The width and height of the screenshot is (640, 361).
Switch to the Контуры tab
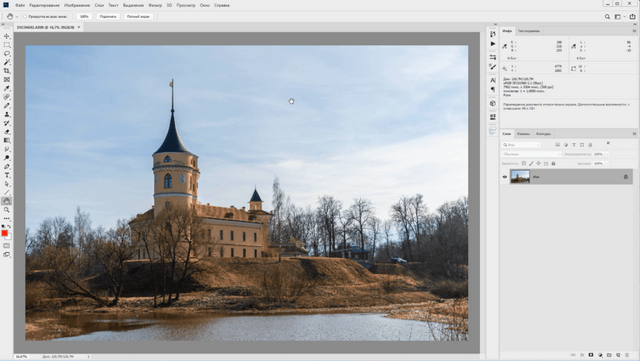[x=543, y=134]
